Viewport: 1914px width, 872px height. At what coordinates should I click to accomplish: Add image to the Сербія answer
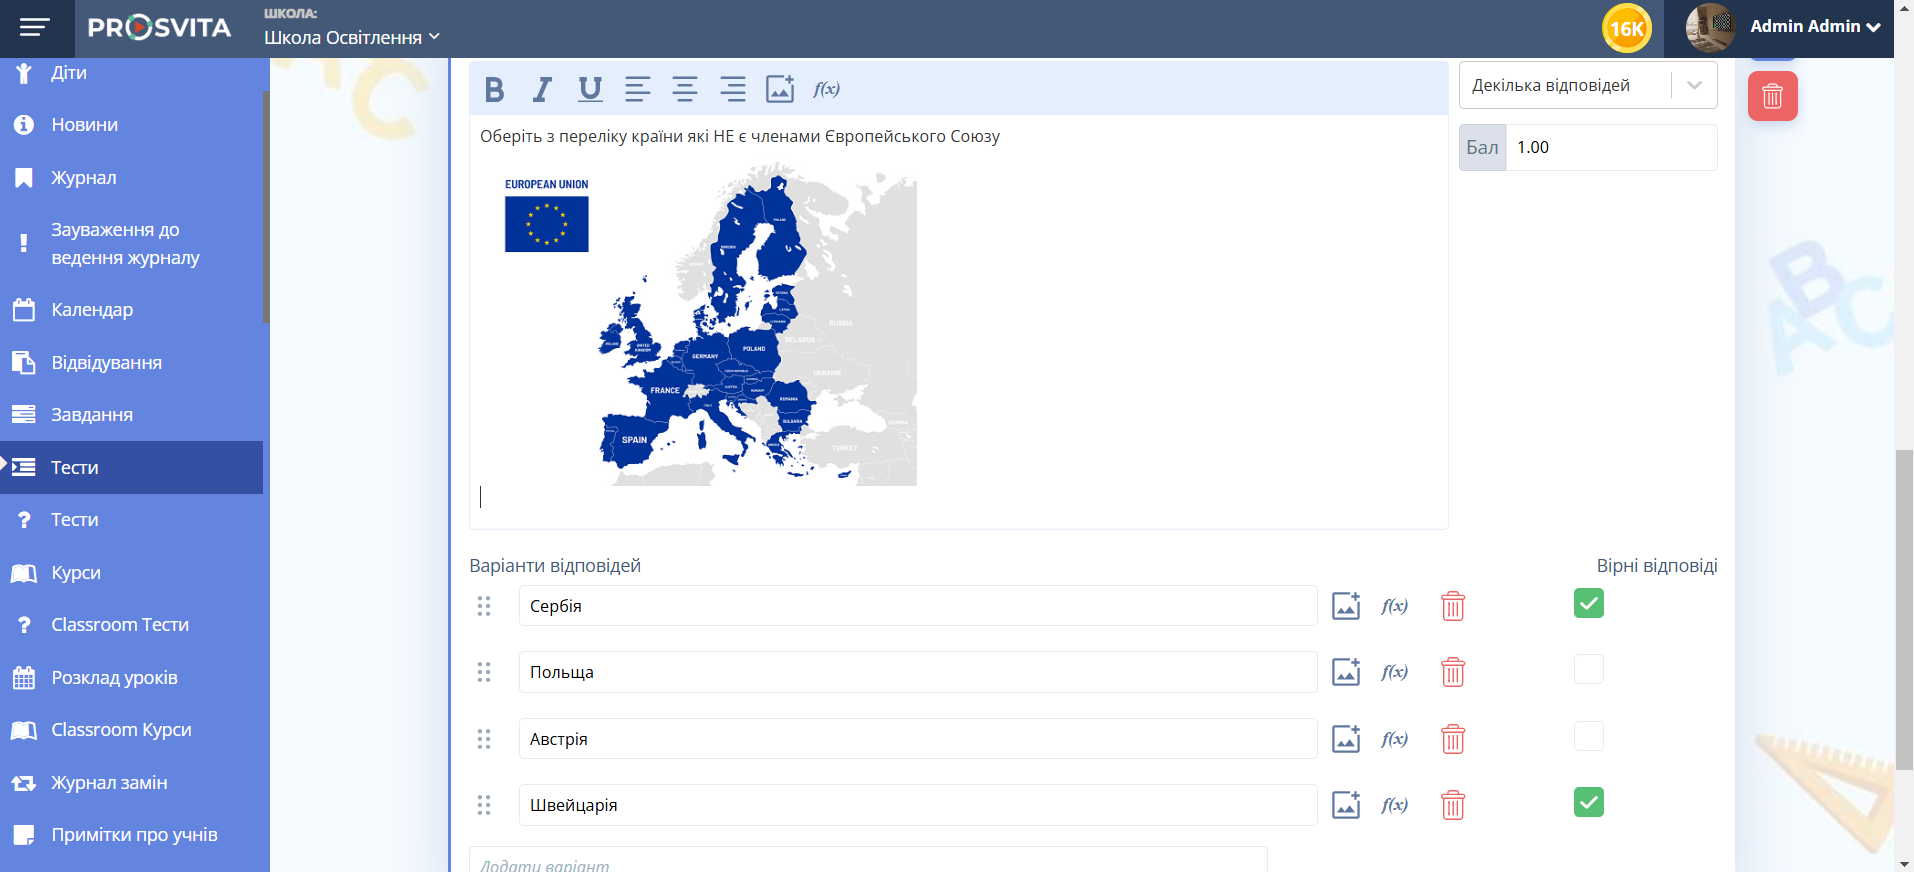[1346, 606]
